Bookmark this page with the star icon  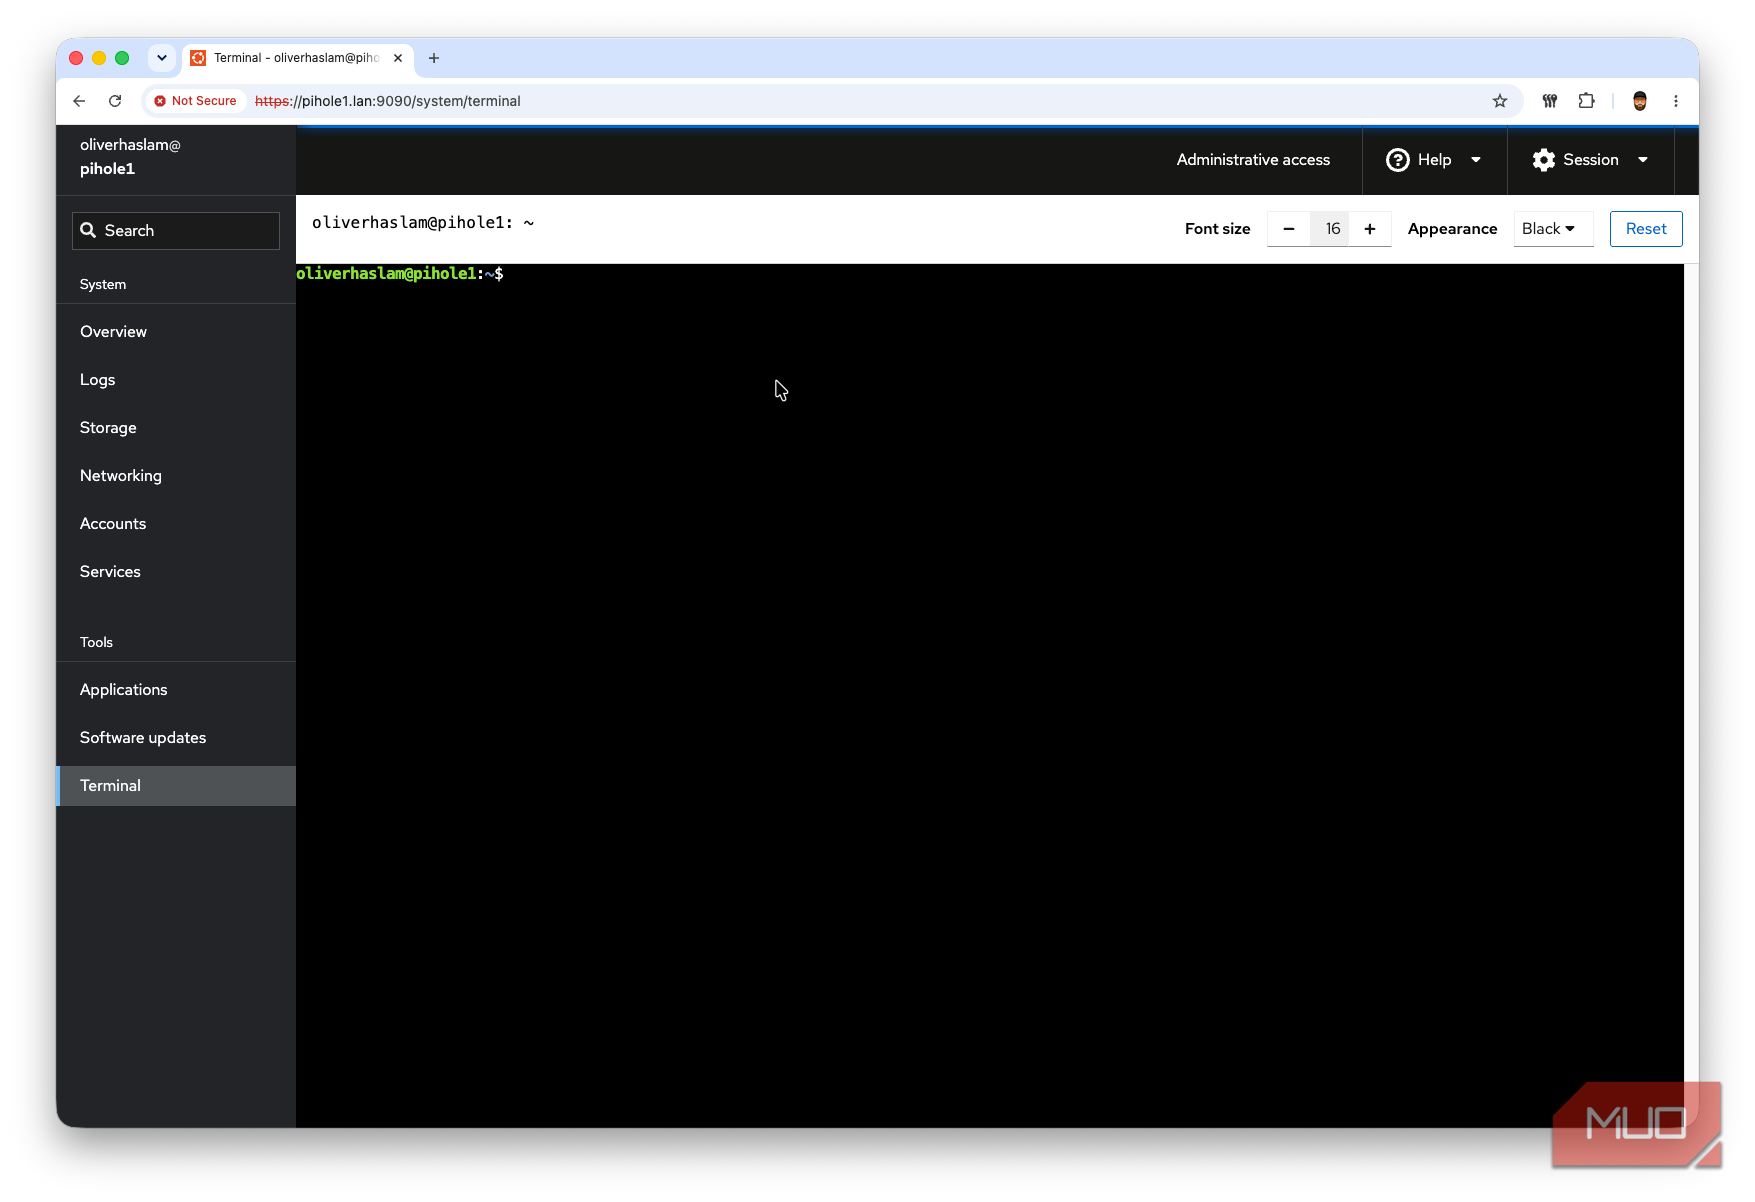[x=1499, y=101]
